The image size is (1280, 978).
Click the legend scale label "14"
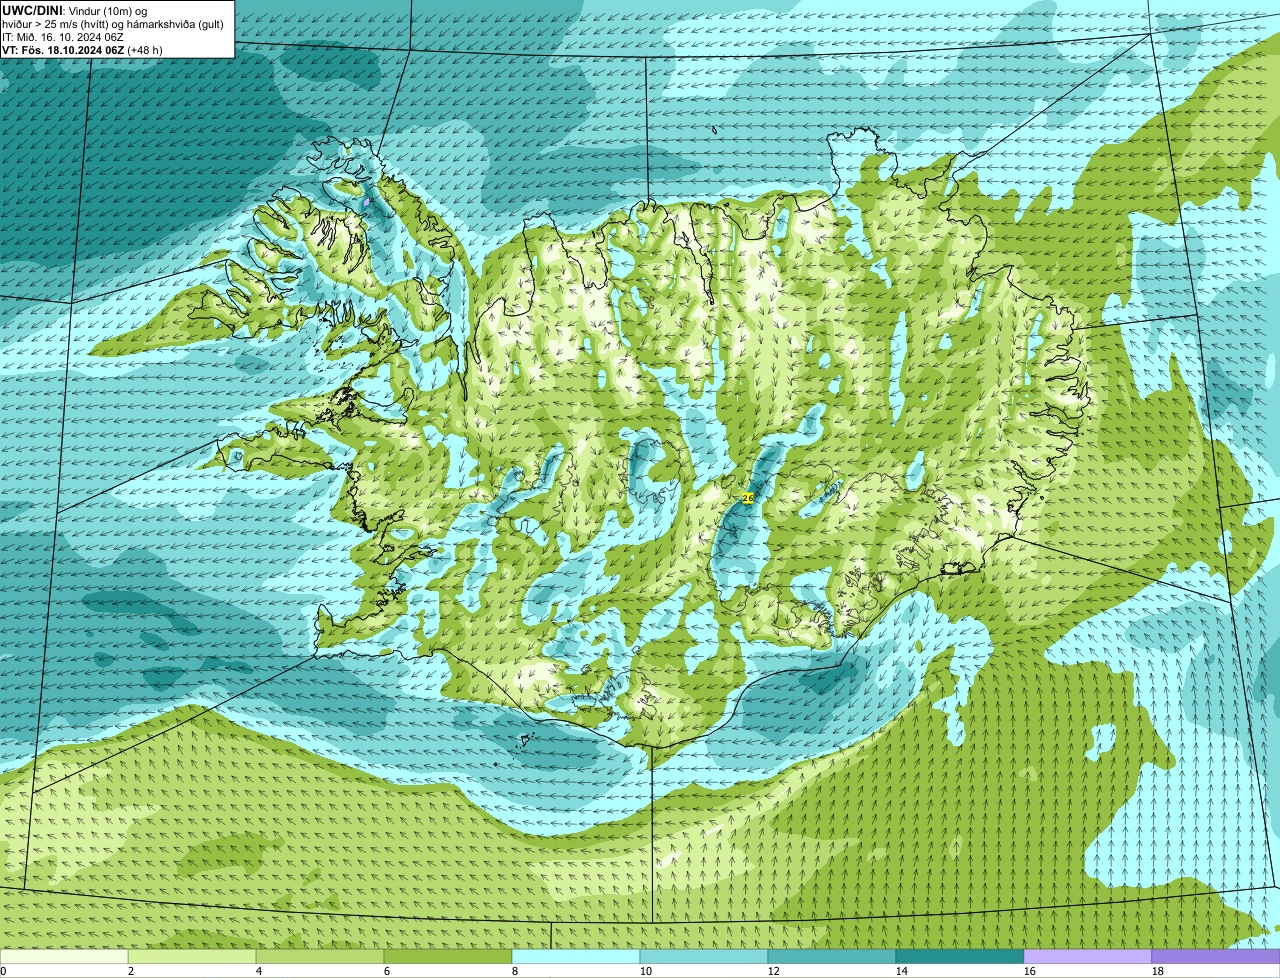click(902, 971)
